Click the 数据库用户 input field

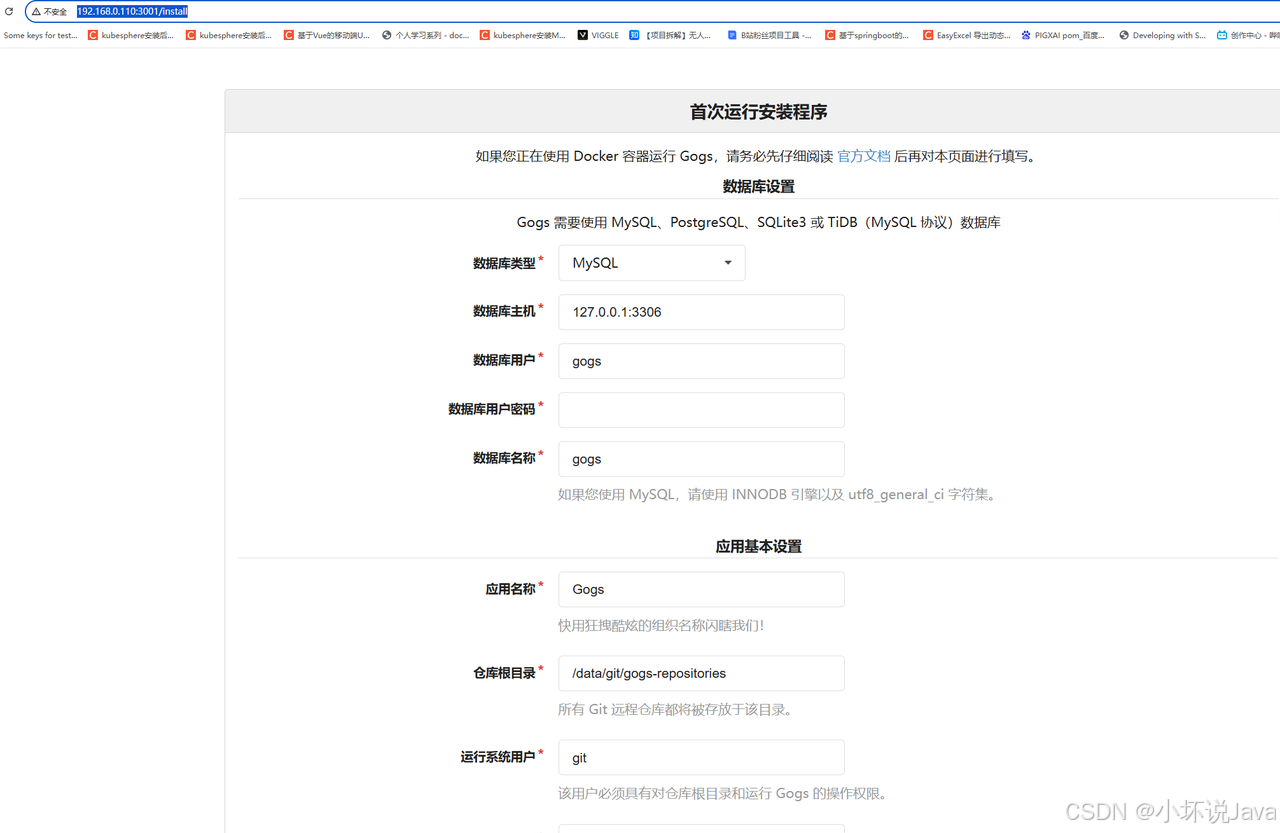coord(701,361)
